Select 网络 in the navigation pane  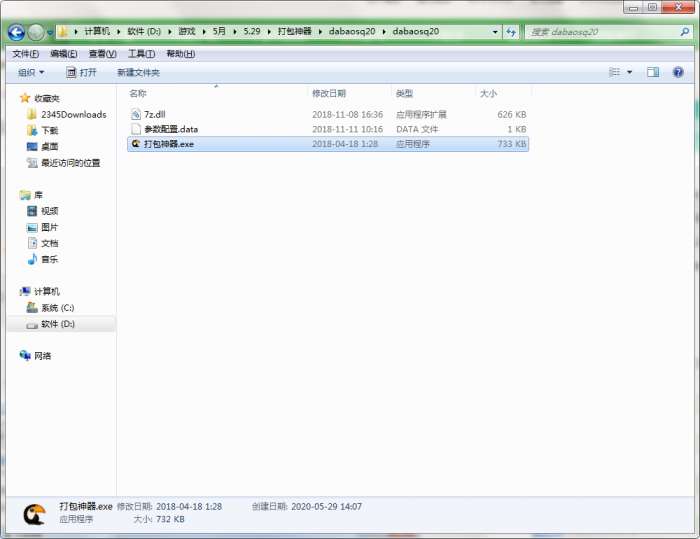[42, 356]
